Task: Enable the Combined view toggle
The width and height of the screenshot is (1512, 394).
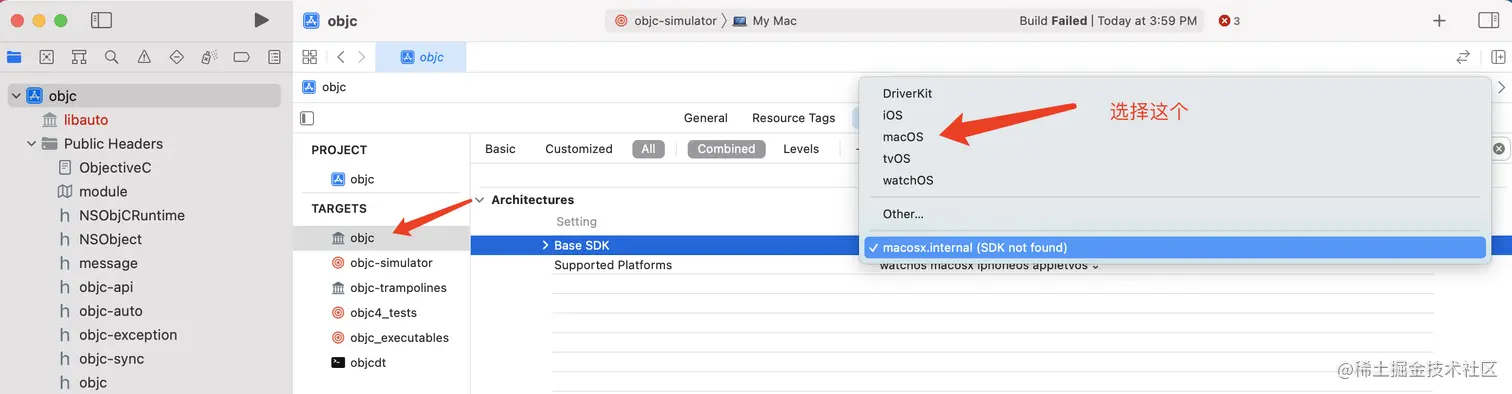Action: [726, 149]
